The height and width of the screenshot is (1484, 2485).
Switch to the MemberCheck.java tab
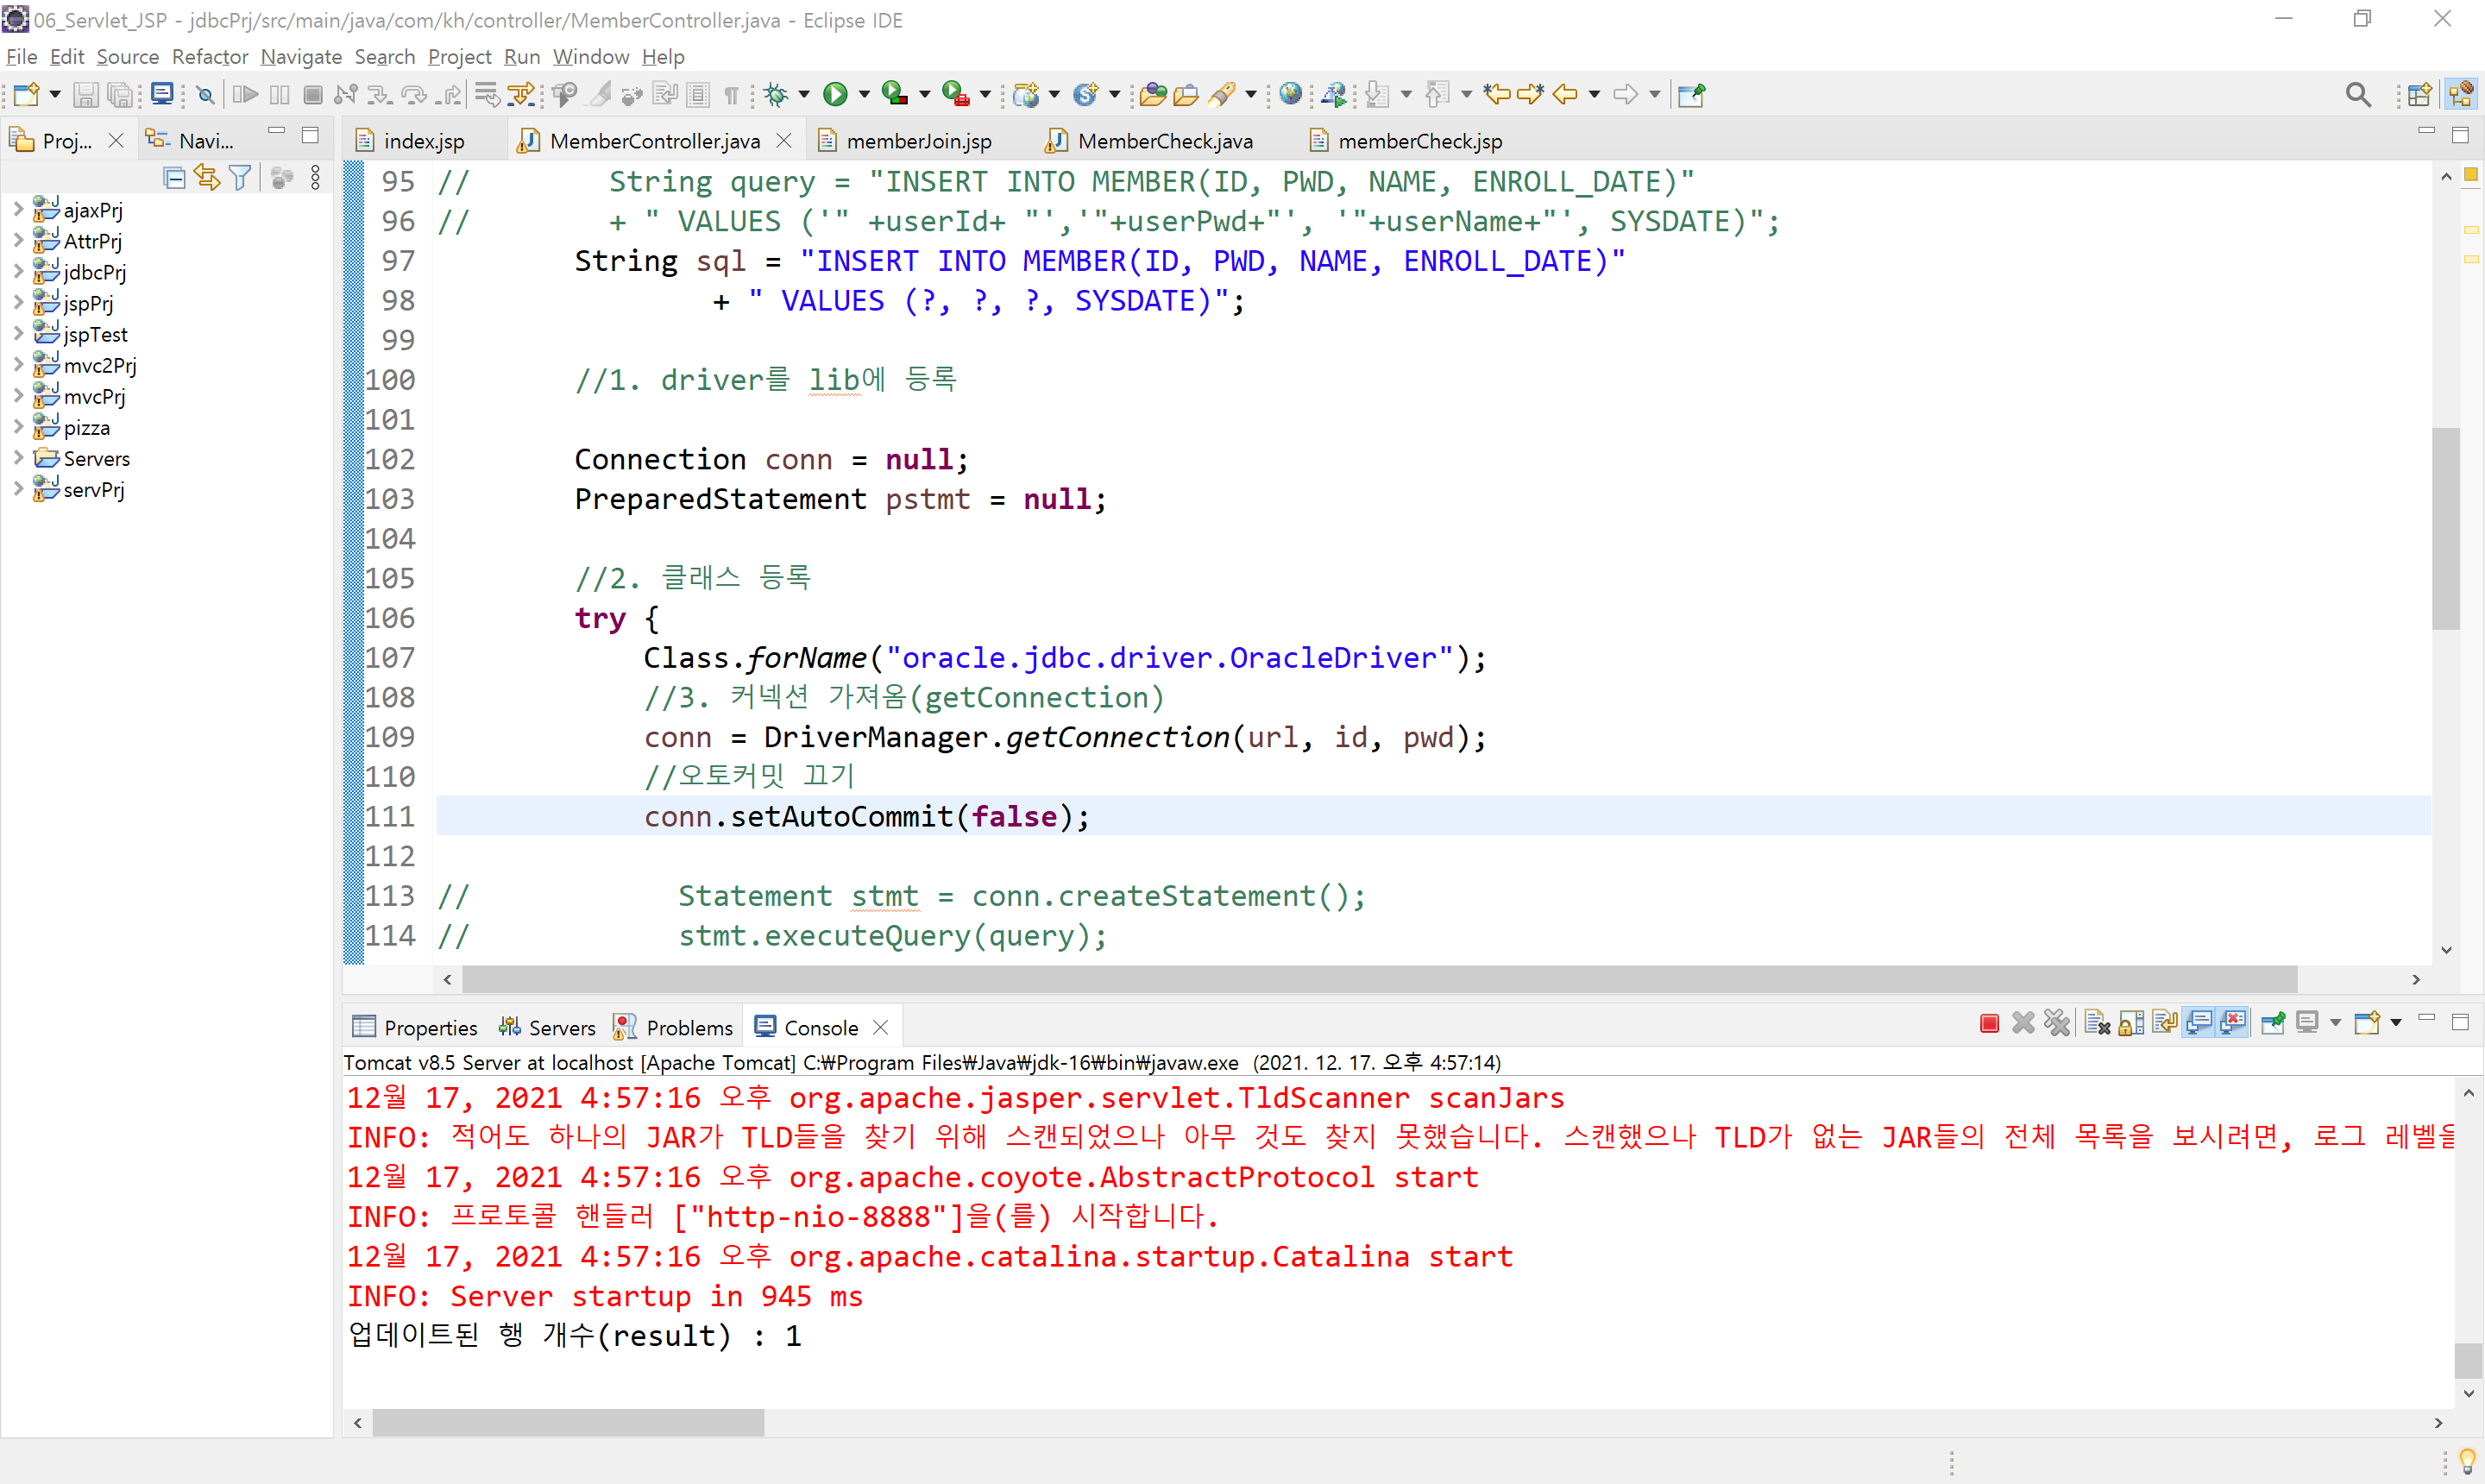click(x=1164, y=141)
